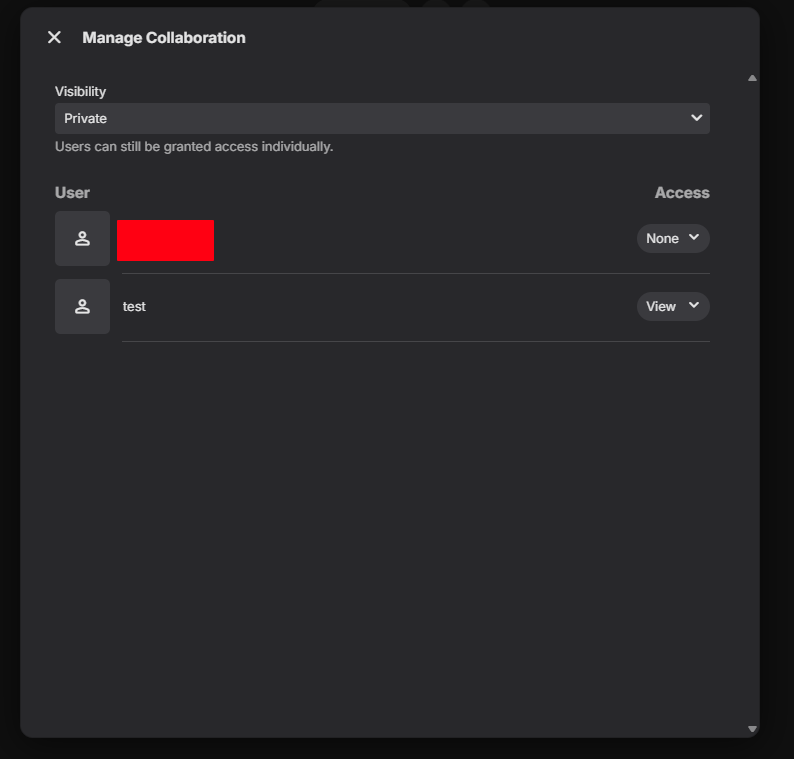
Task: Click the Visibility label
Action: click(80, 91)
